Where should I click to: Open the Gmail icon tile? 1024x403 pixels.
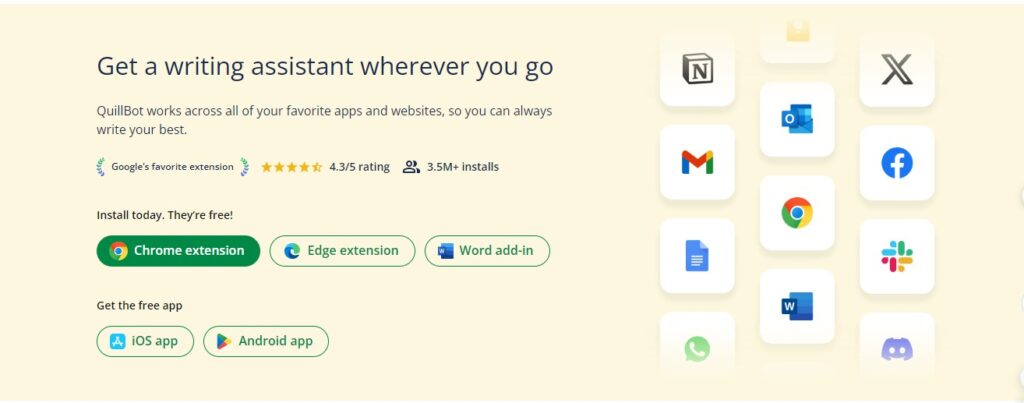coord(697,162)
